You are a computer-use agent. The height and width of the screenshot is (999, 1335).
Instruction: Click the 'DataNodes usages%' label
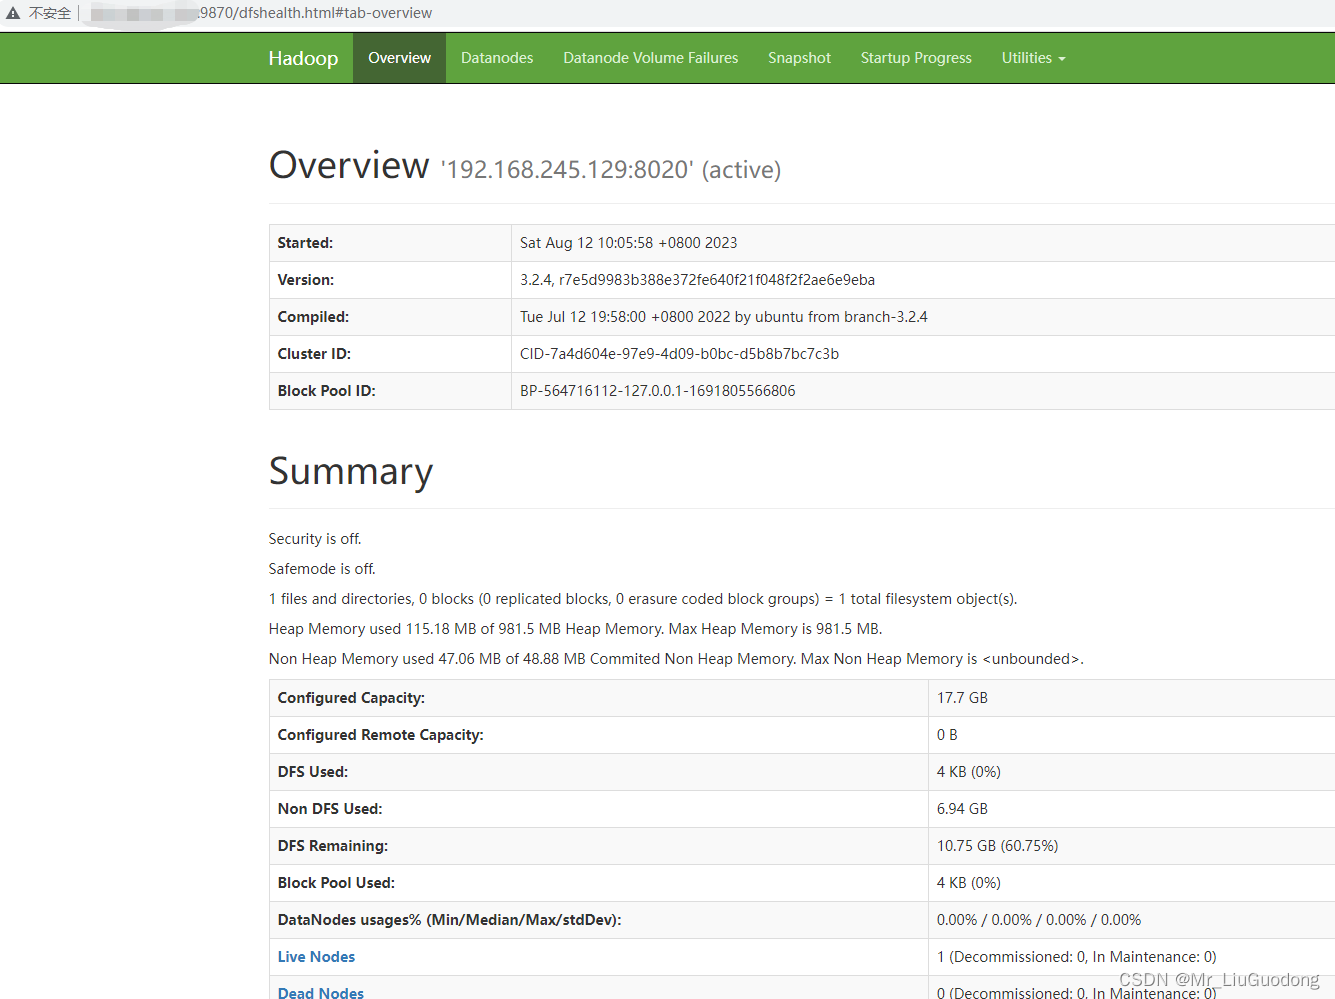pyautogui.click(x=449, y=920)
